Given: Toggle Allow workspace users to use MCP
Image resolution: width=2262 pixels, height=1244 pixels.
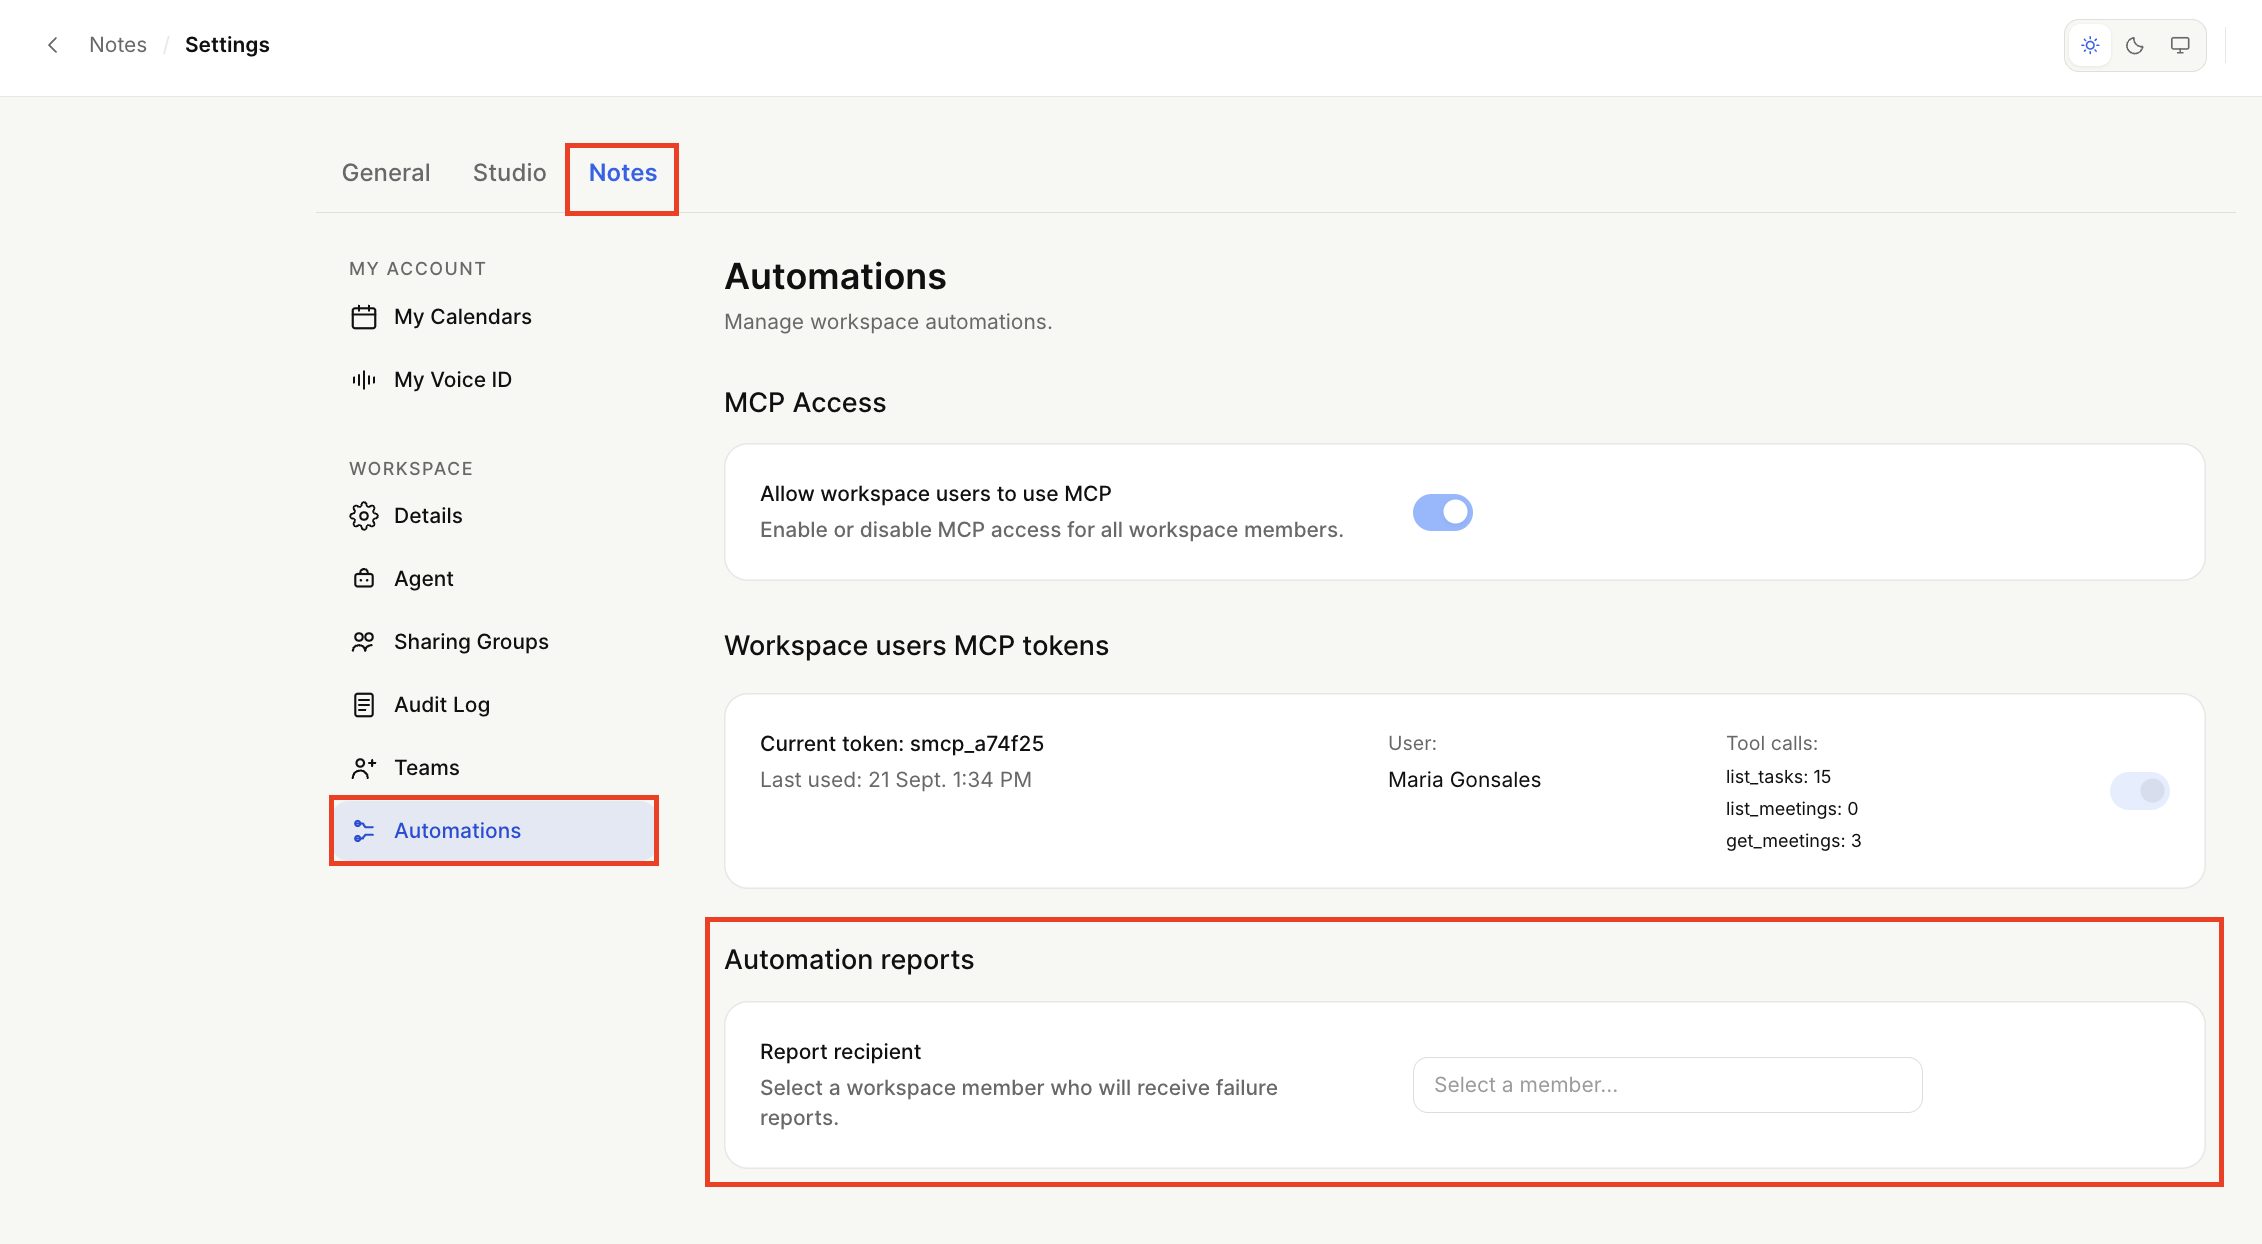Looking at the screenshot, I should click(1442, 512).
